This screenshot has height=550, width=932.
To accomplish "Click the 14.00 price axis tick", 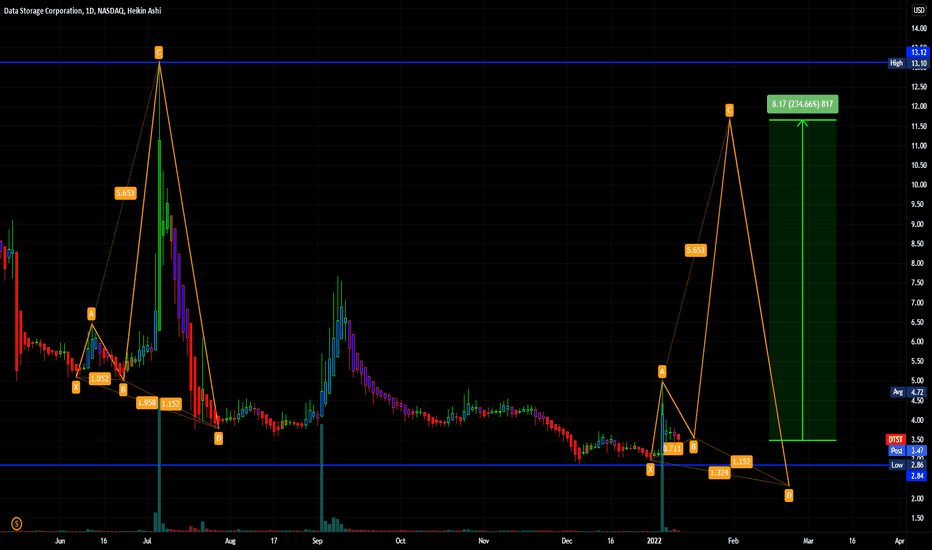I will (x=919, y=29).
